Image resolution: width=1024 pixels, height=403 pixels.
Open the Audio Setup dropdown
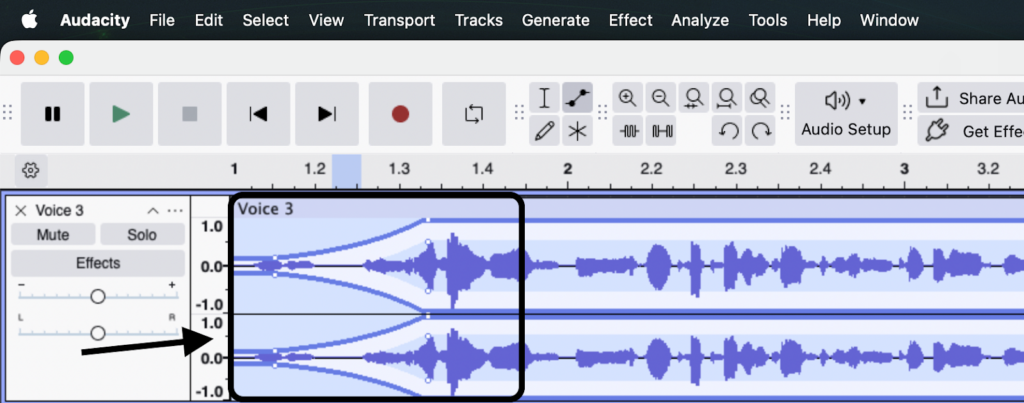[x=846, y=114]
